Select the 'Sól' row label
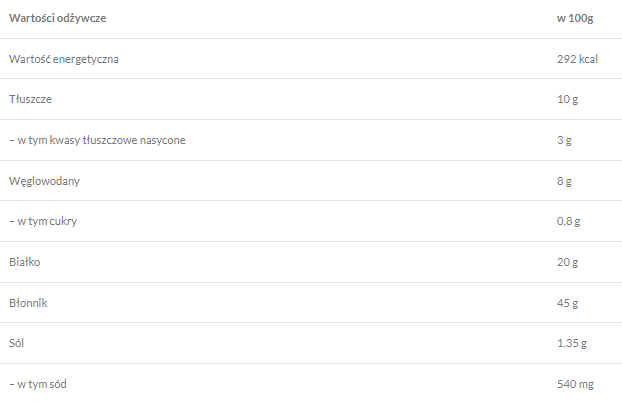Screen dimensions: 622x402 click(x=17, y=343)
